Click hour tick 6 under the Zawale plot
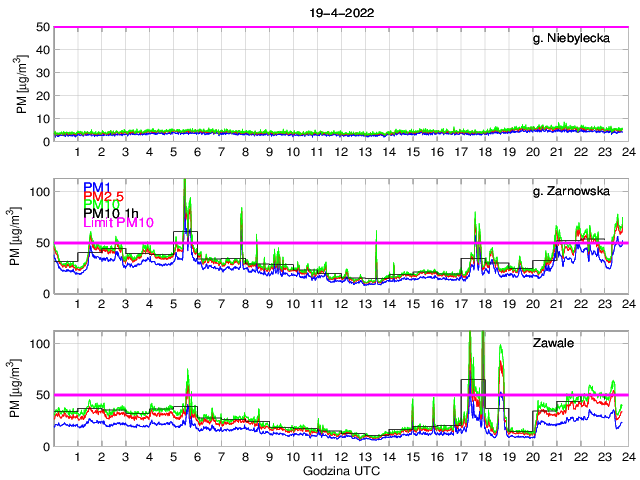This screenshot has height=480, width=640. (x=197, y=457)
